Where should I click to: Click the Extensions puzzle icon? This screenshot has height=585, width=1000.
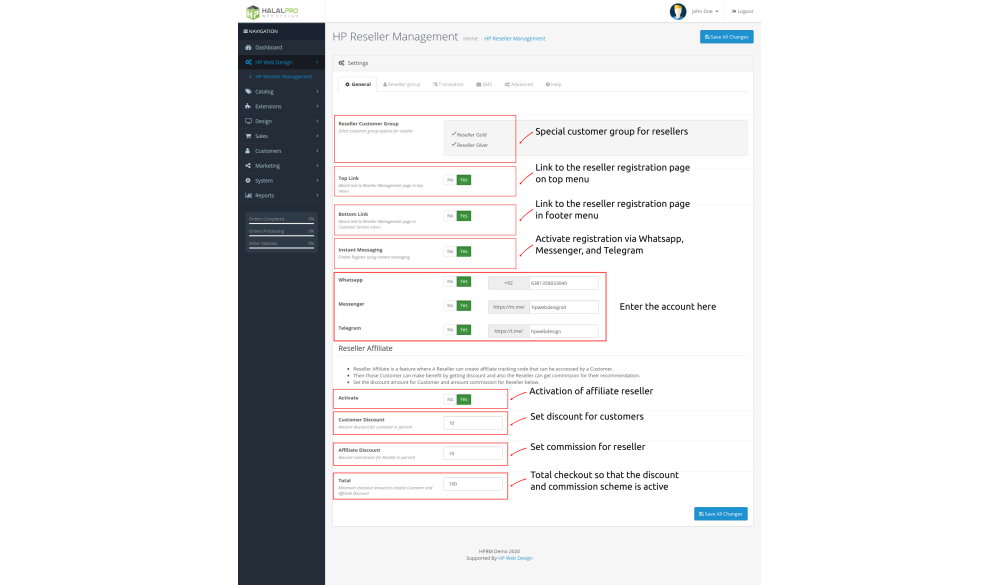tap(248, 106)
